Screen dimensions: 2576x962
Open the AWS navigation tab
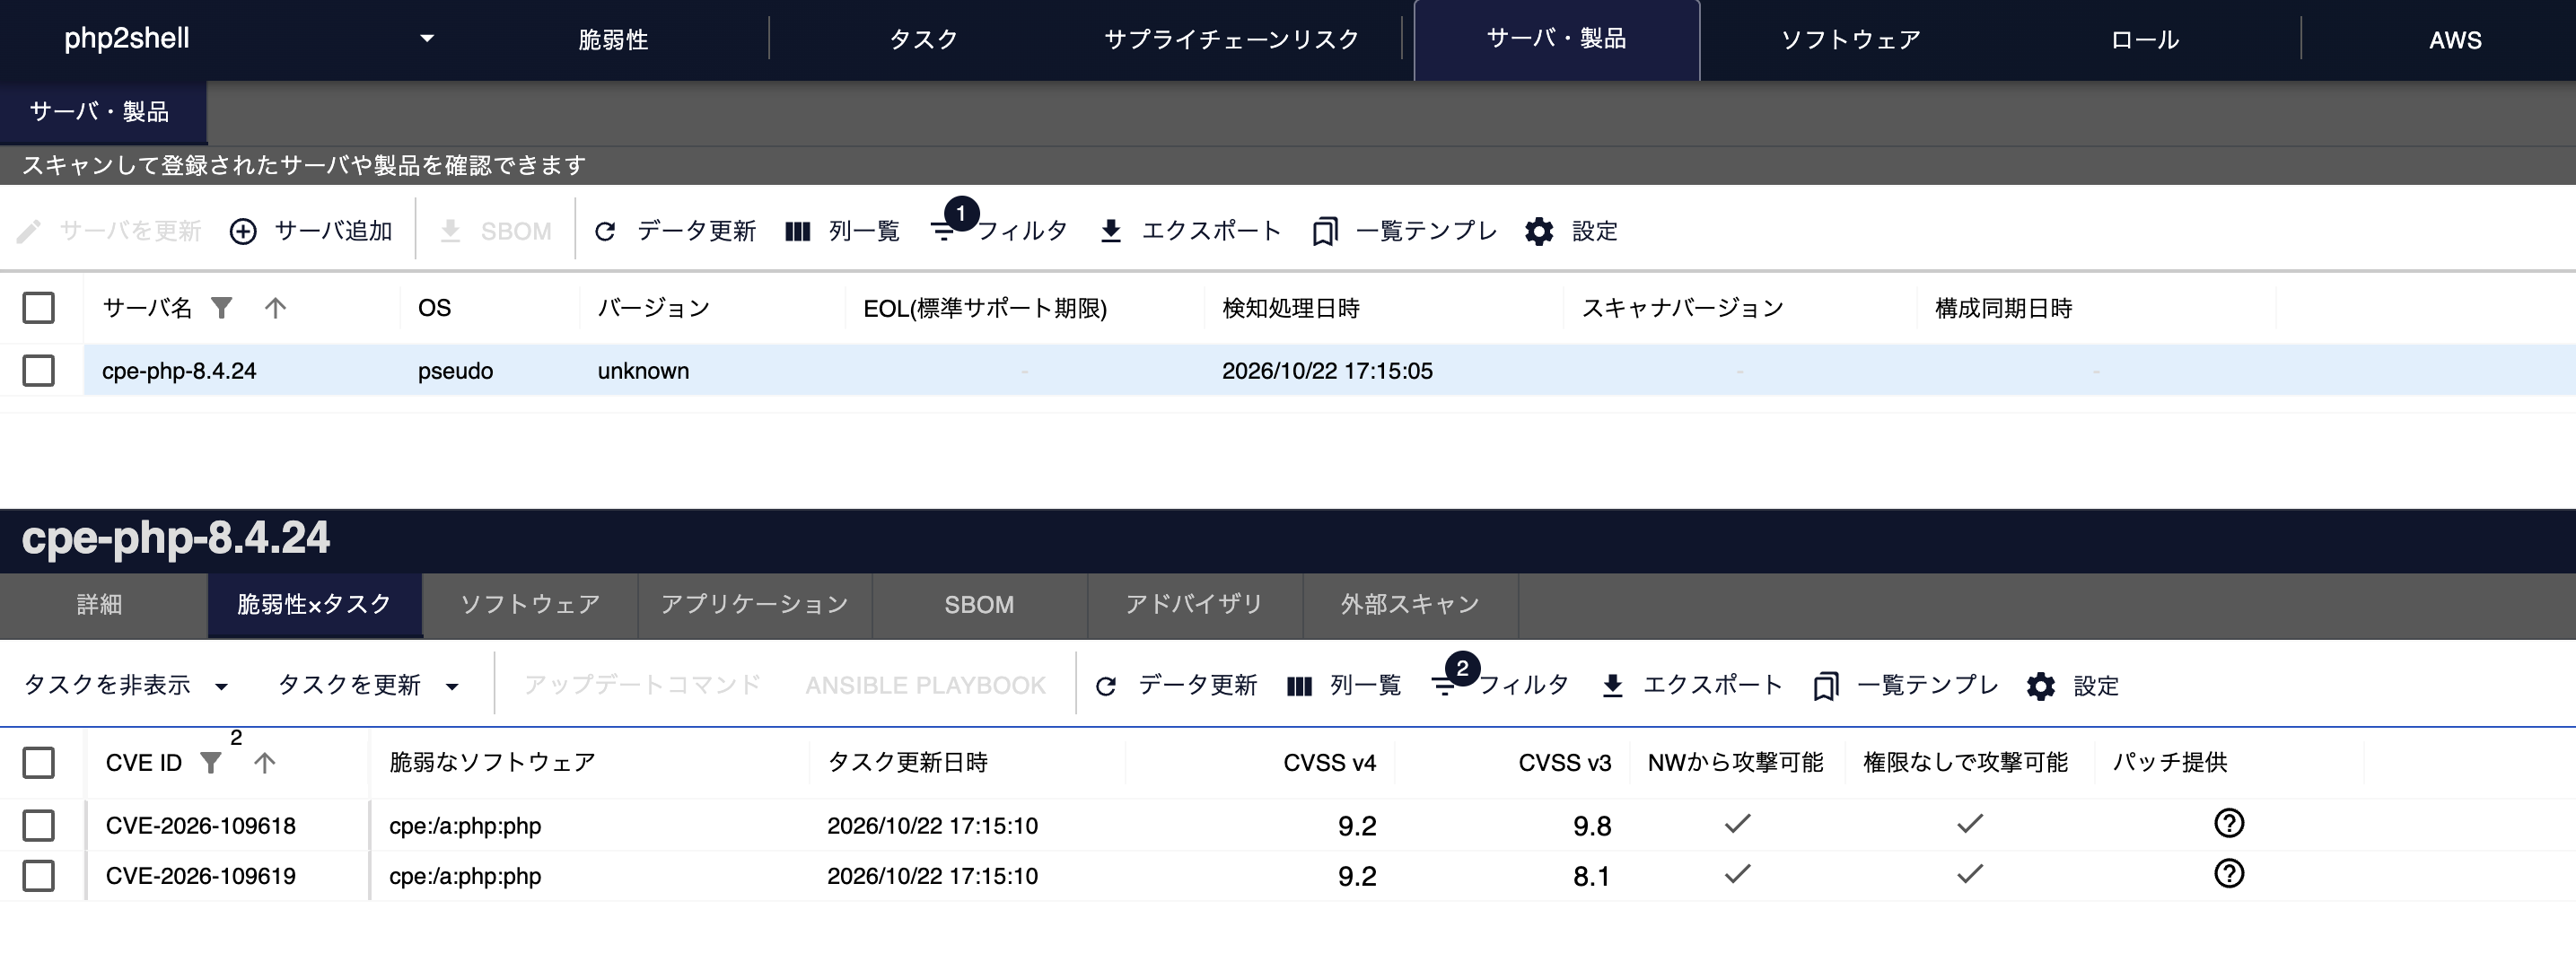point(2455,40)
